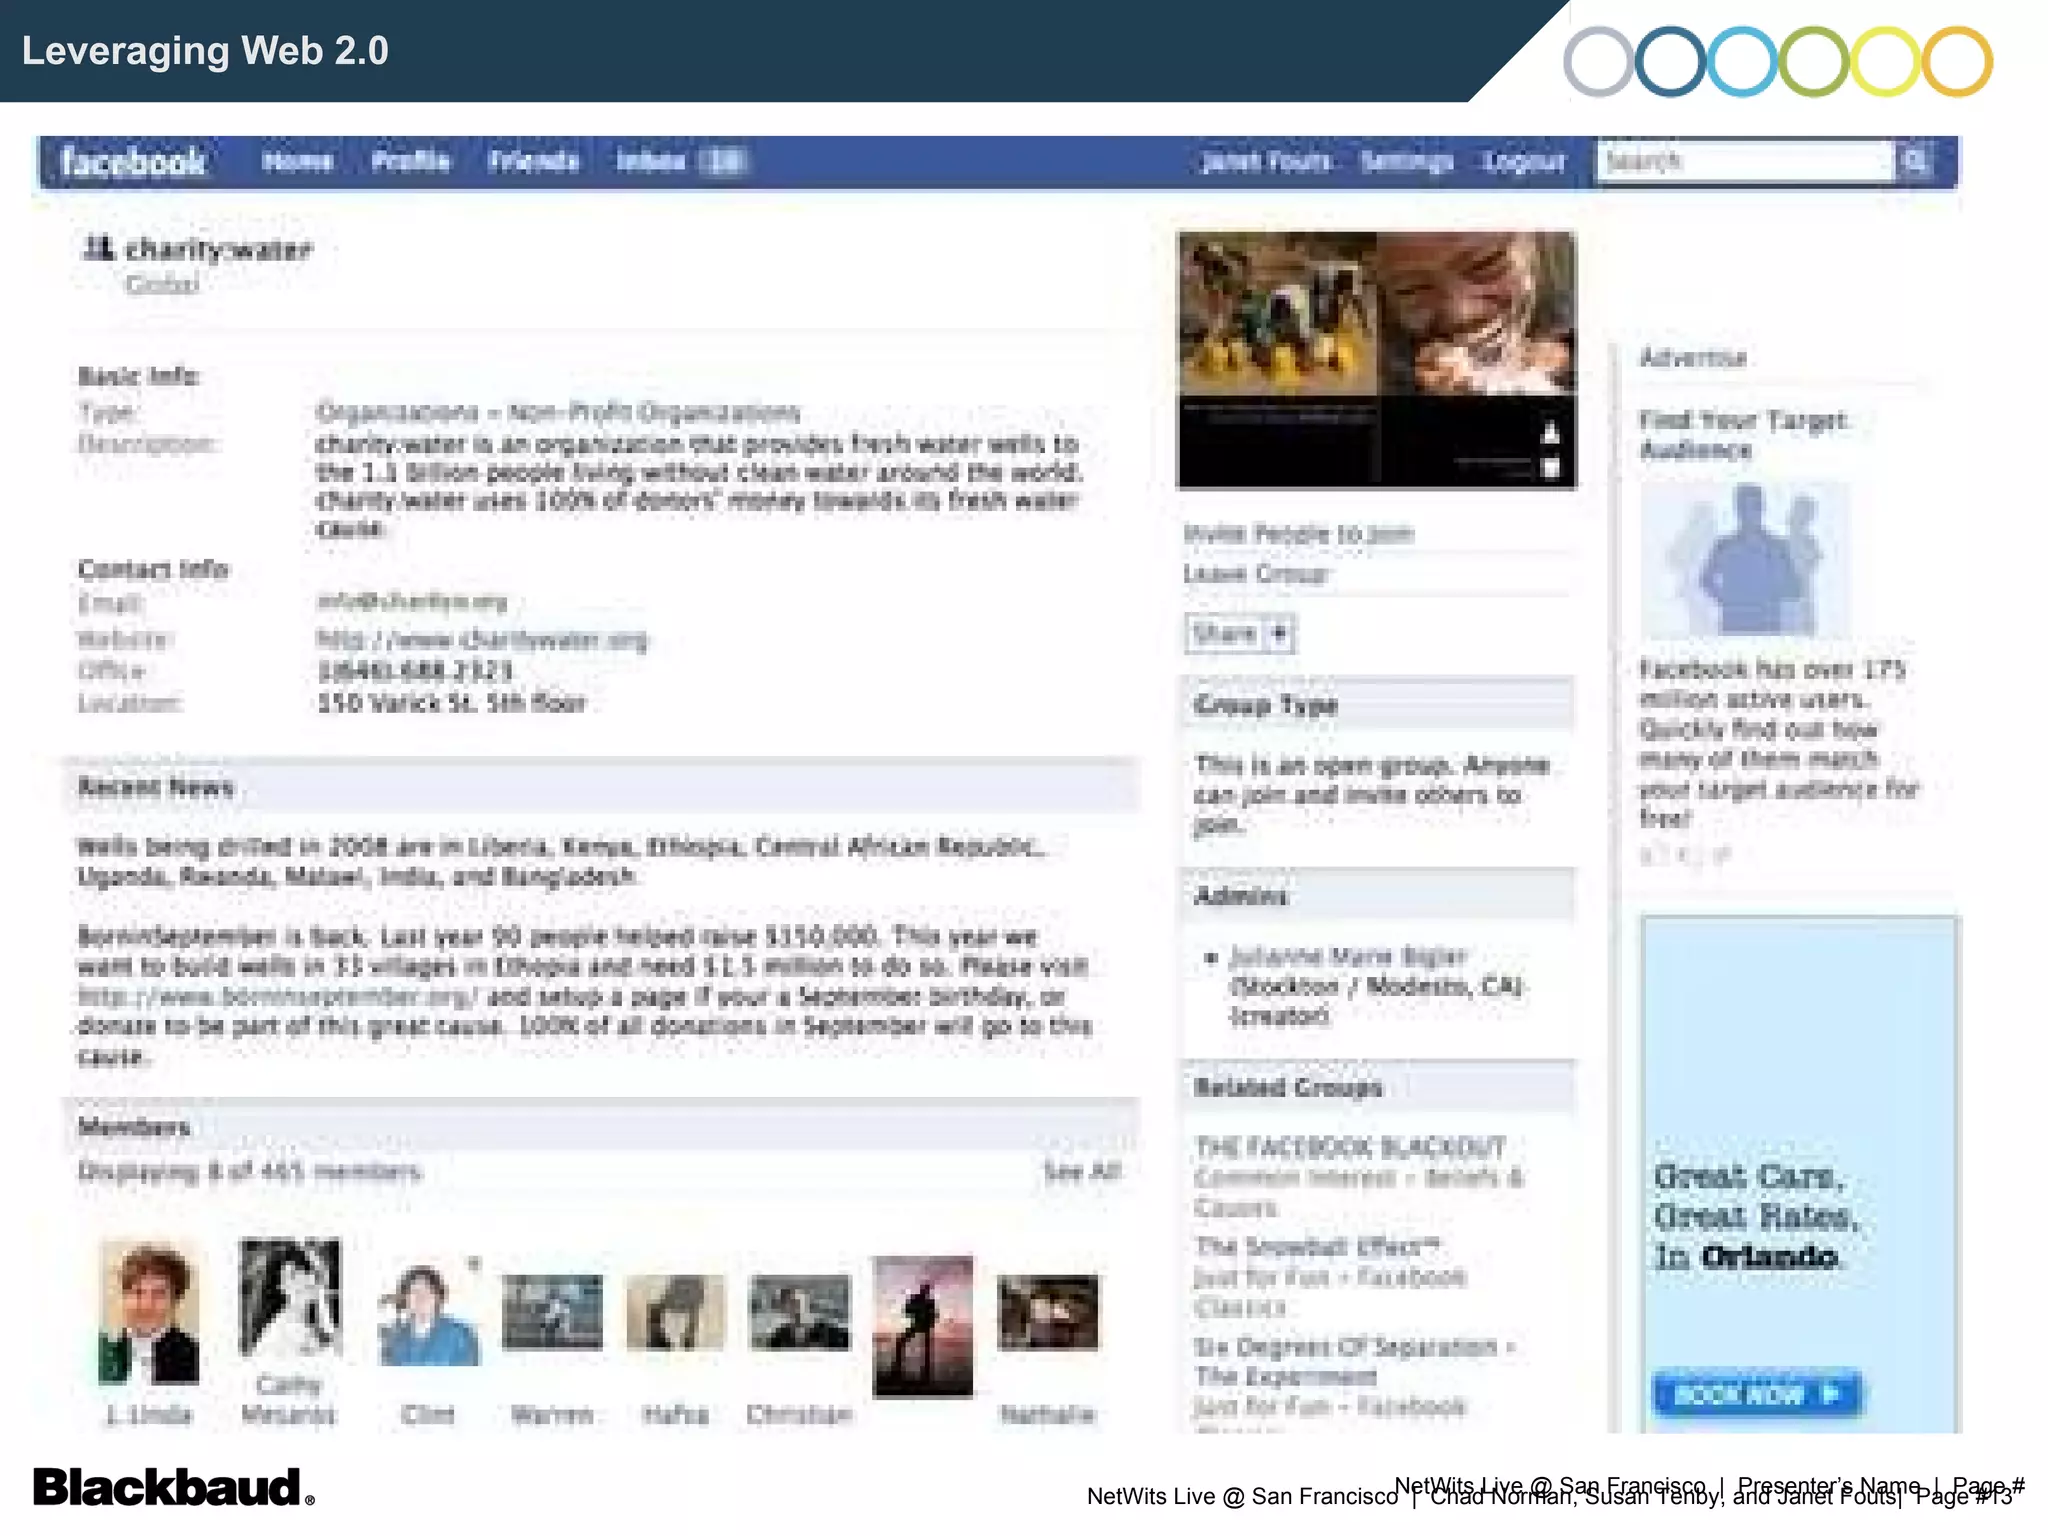Screen dimensions: 2048x1536
Task: Click the blue silhouettes ad image
Action: click(x=1746, y=560)
